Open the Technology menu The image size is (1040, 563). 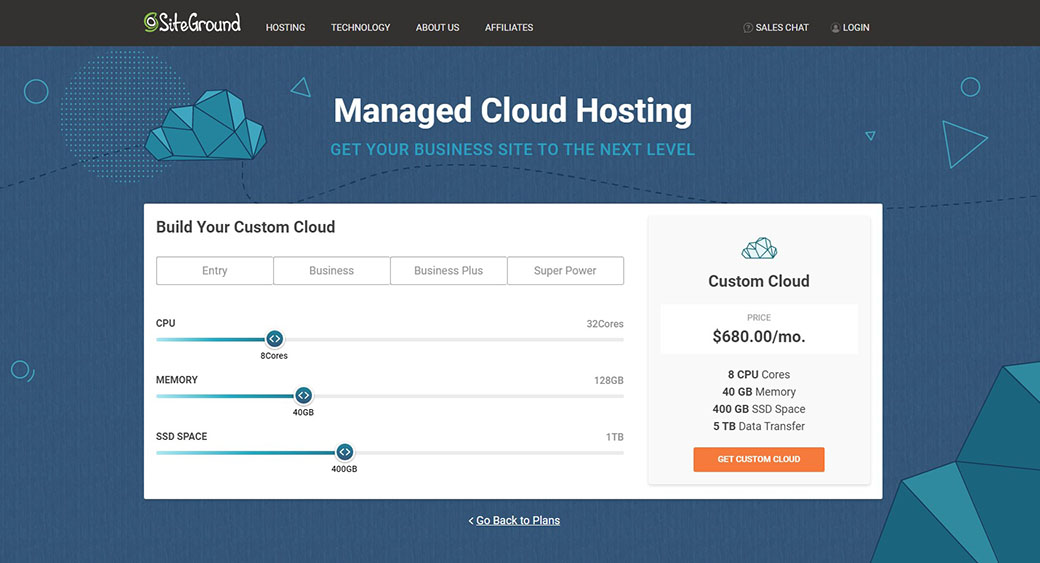click(x=360, y=28)
